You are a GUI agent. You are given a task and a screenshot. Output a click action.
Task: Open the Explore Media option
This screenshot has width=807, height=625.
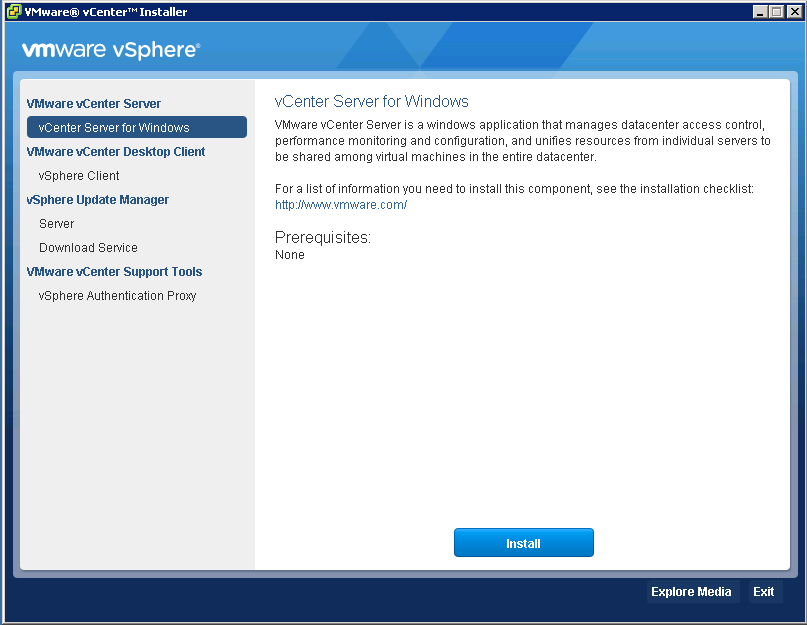click(692, 591)
